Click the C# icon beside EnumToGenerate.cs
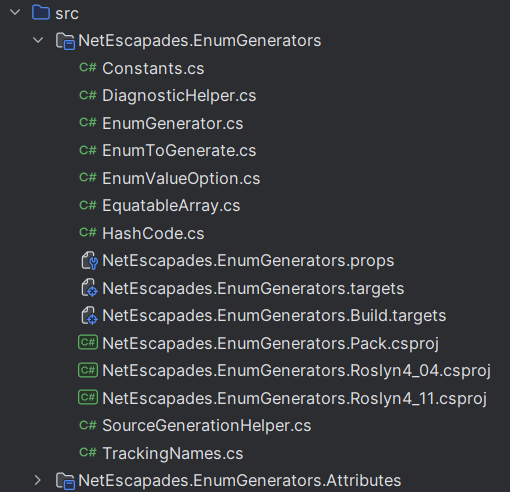This screenshot has width=510, height=492. click(x=88, y=150)
